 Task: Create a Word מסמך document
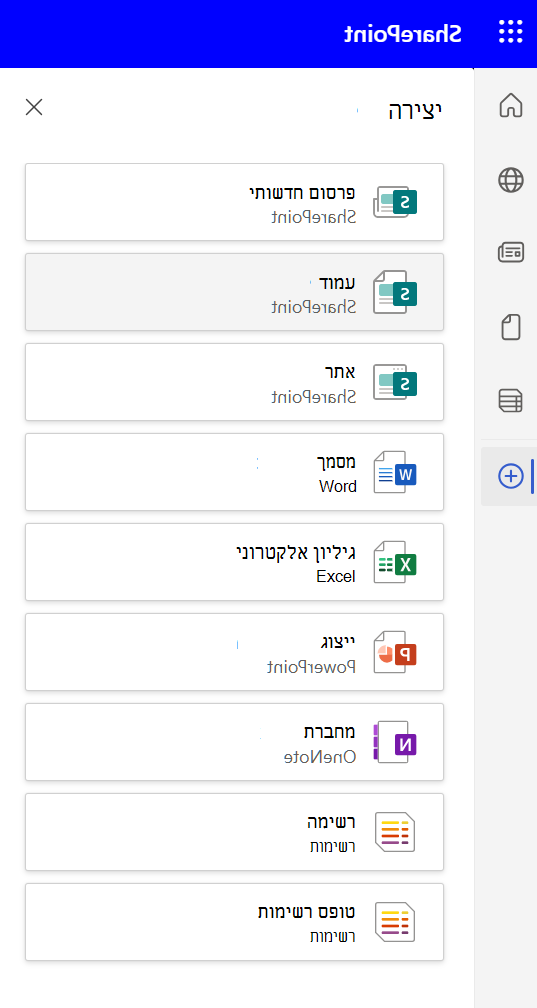point(234,472)
